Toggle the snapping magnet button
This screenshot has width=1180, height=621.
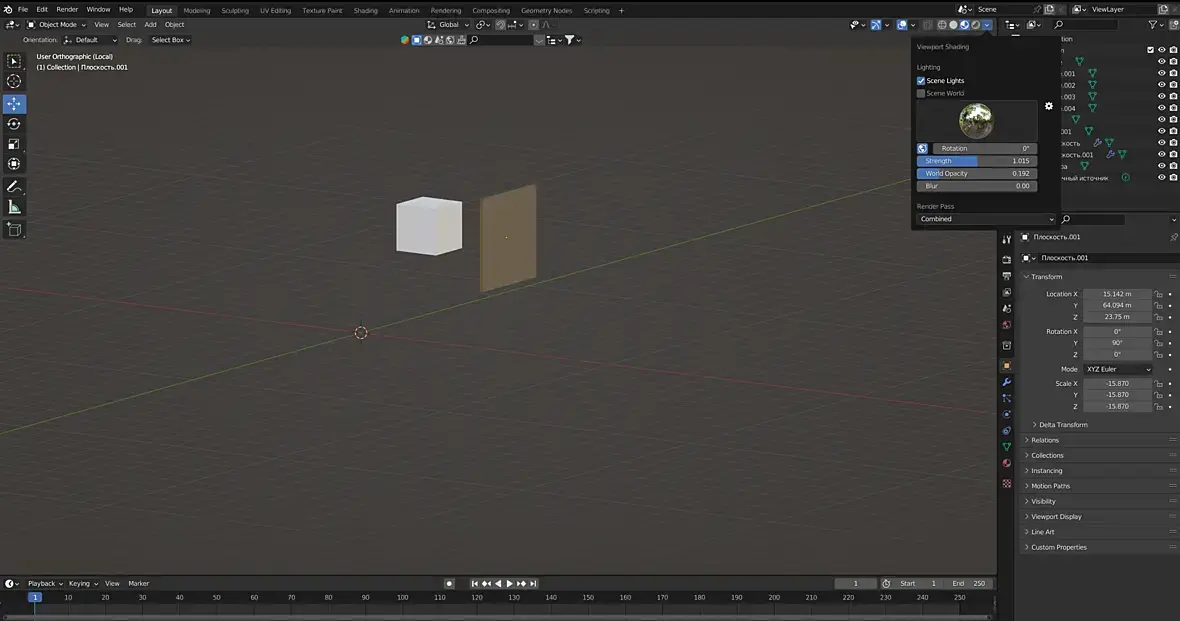click(500, 25)
